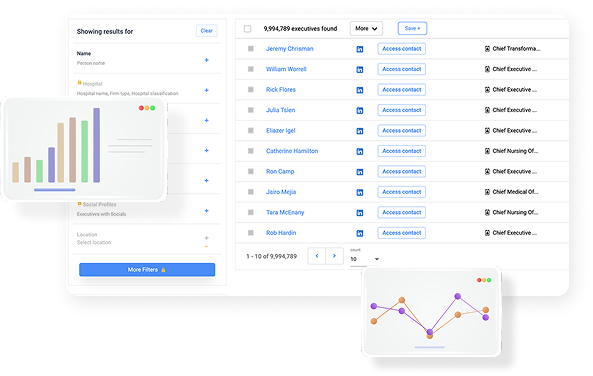Expand the Name filter plus
Screen dimensions: 593x376
[x=206, y=60]
